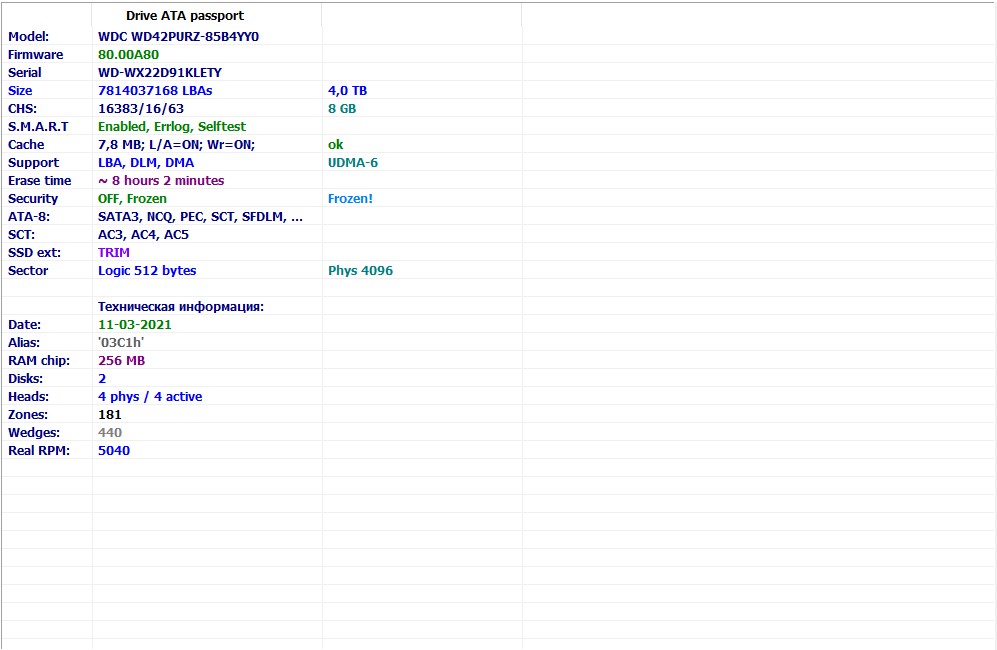Click the '8 GB' CHS capacity value
The height and width of the screenshot is (650, 997).
[342, 109]
